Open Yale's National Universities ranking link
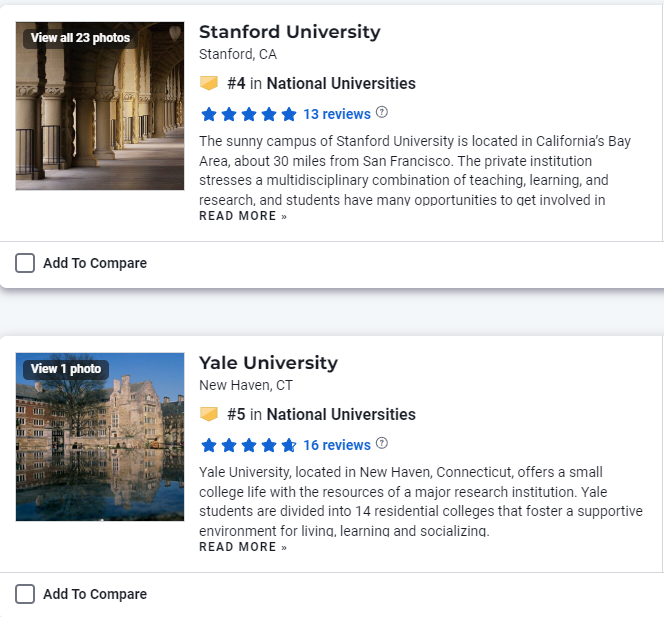664x617 pixels. [x=341, y=415]
